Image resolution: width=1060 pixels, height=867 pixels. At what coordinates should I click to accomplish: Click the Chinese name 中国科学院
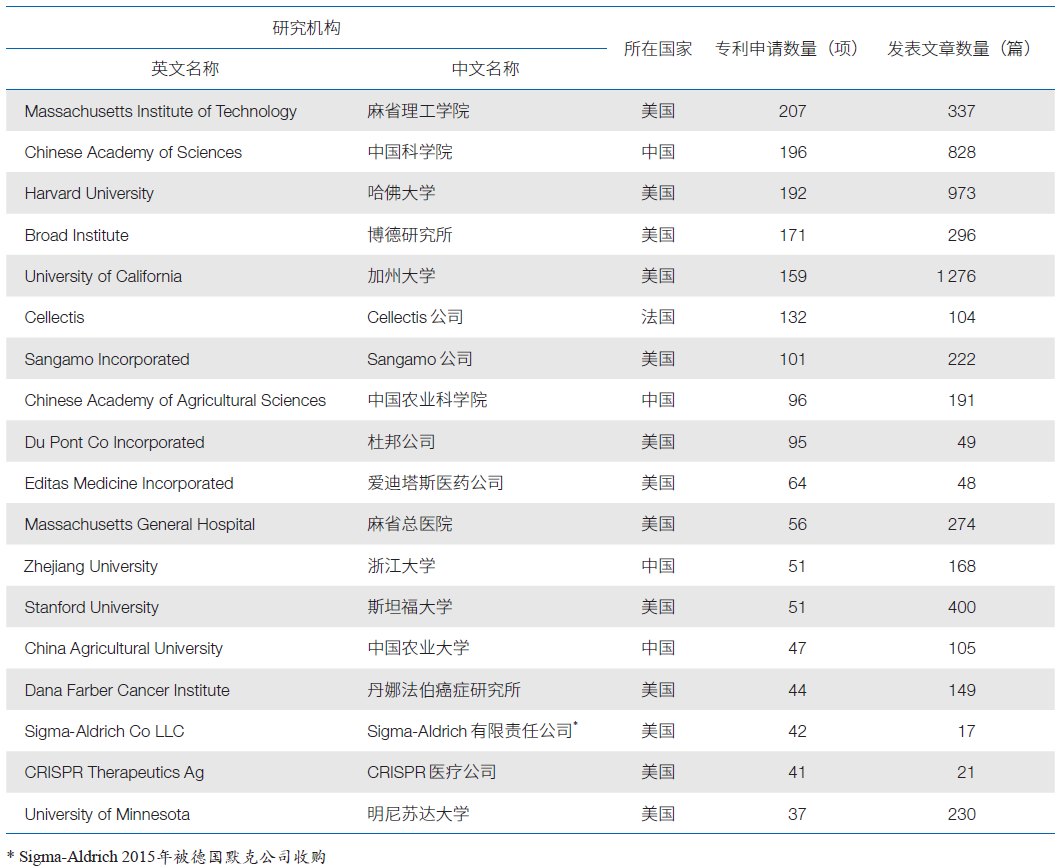click(x=409, y=152)
